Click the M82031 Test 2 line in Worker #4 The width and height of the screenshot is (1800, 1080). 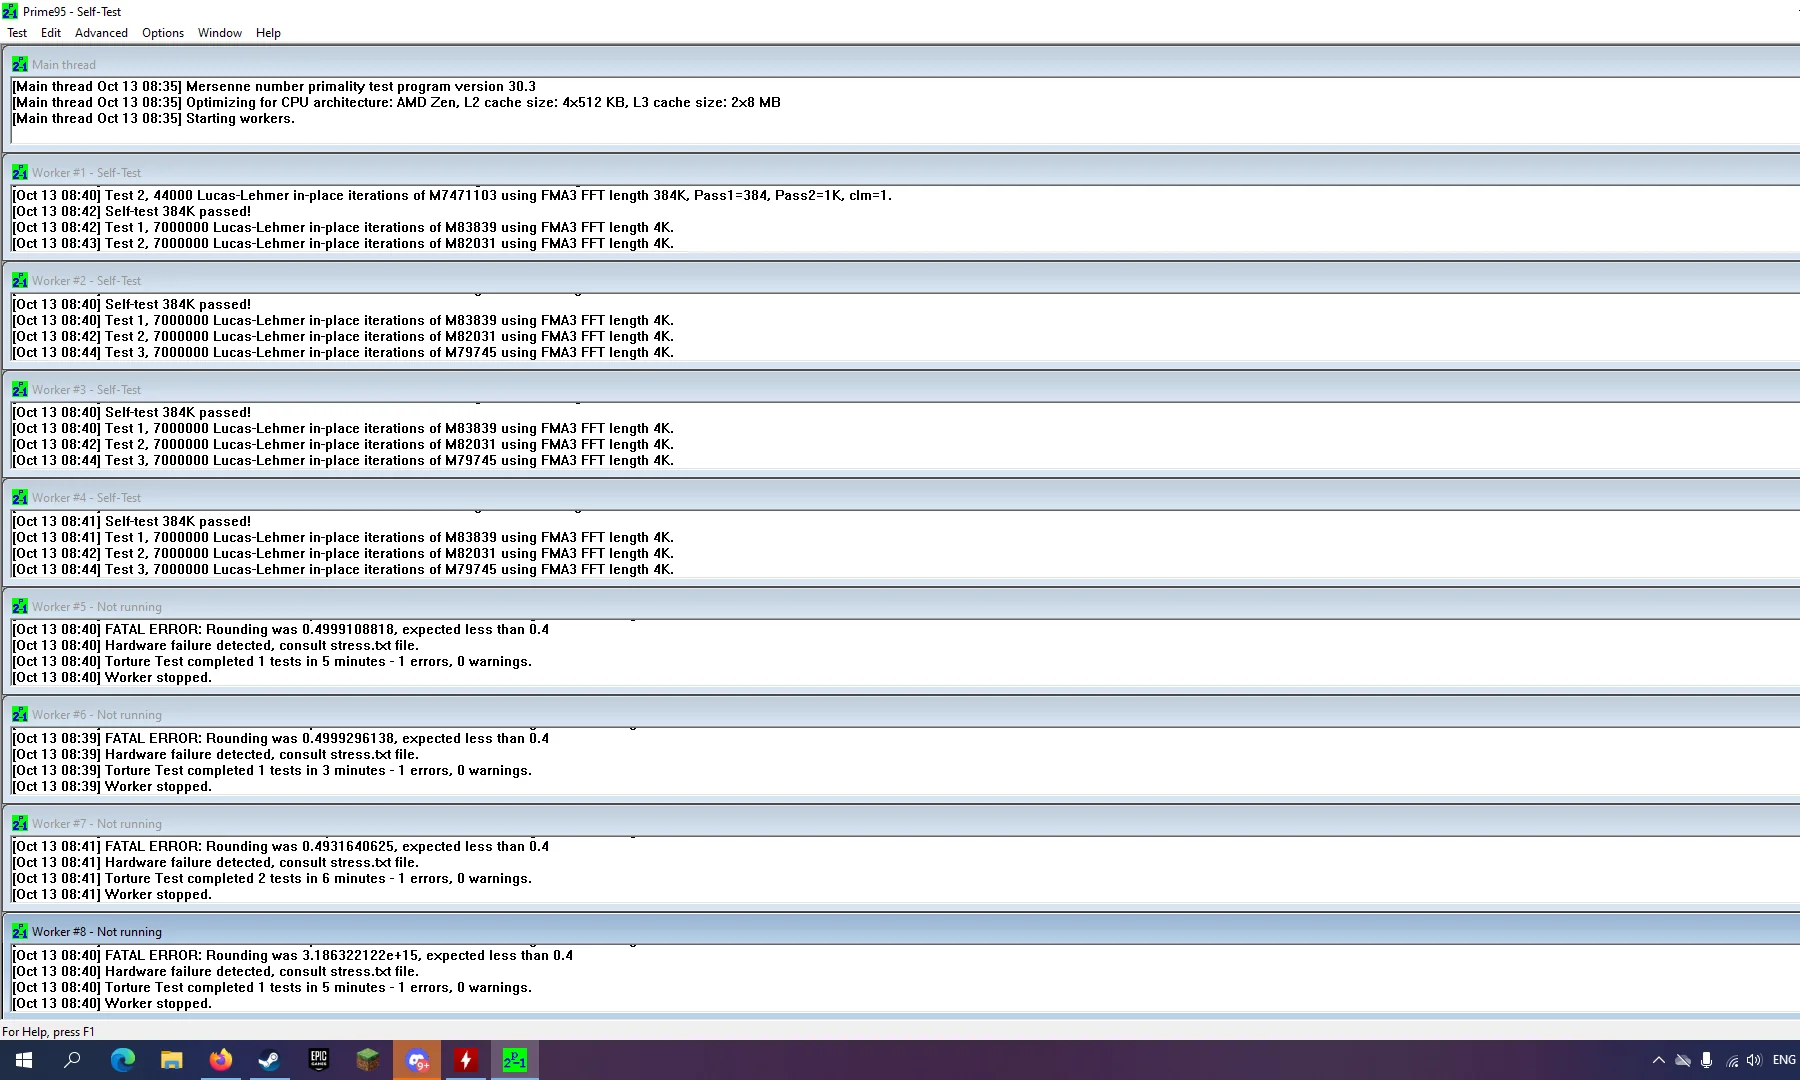tap(343, 553)
